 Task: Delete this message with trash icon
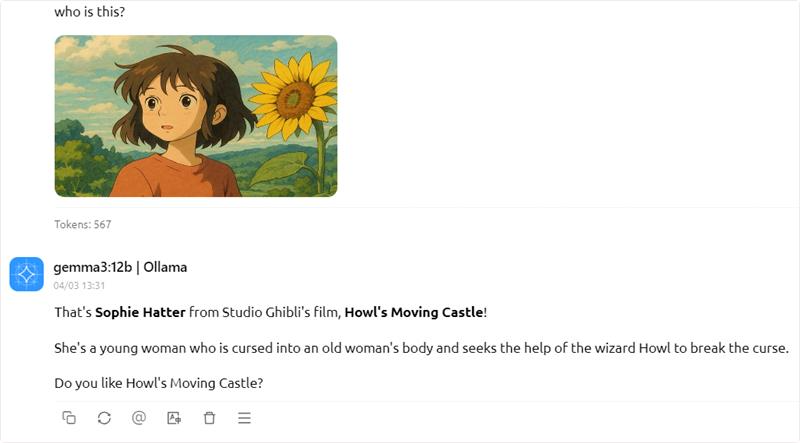[209, 418]
